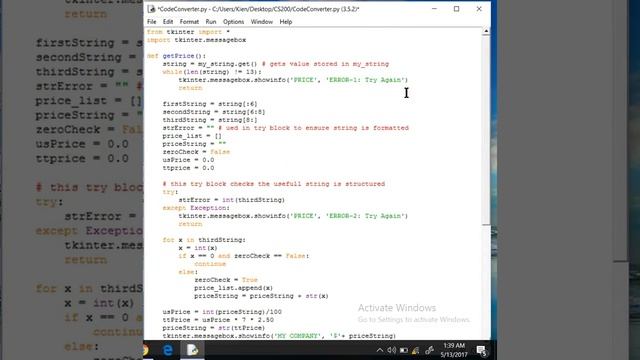Click the 'from tkinter import *' line
This screenshot has height=360, width=640.
click(188, 32)
